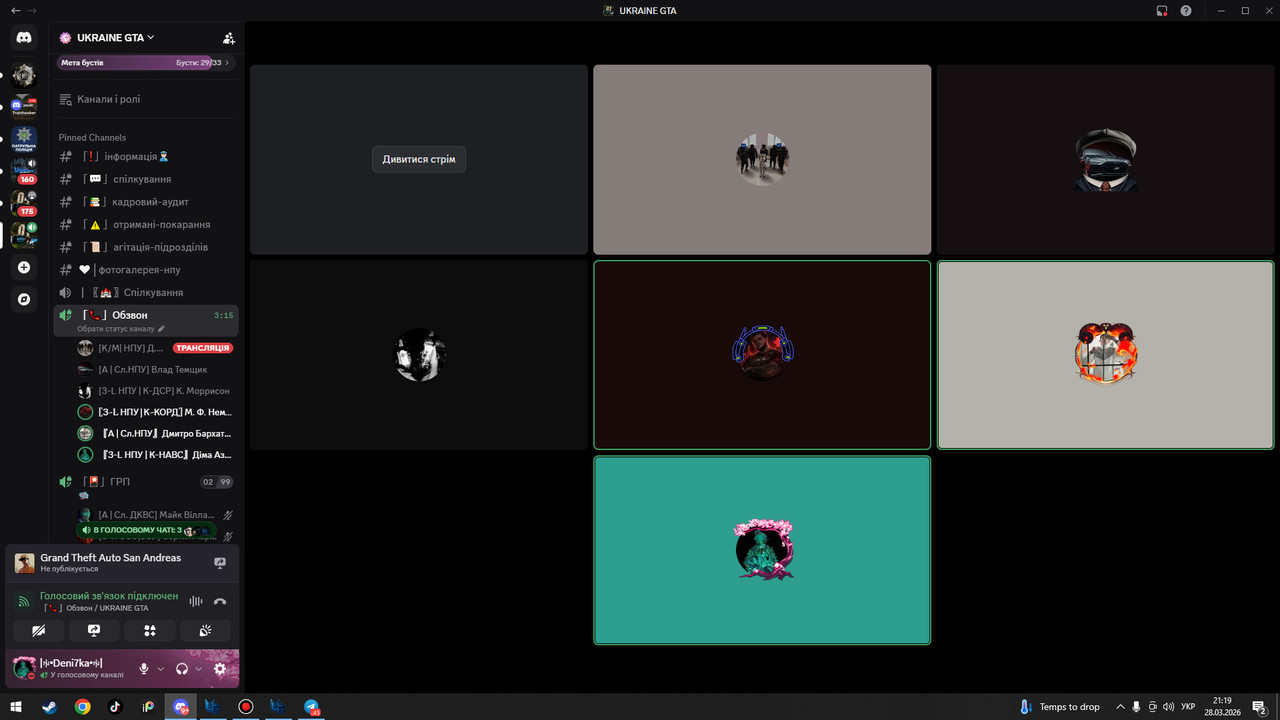This screenshot has width=1280, height=720.
Task: Open the Temps to drop weather widget
Action: (1059, 707)
